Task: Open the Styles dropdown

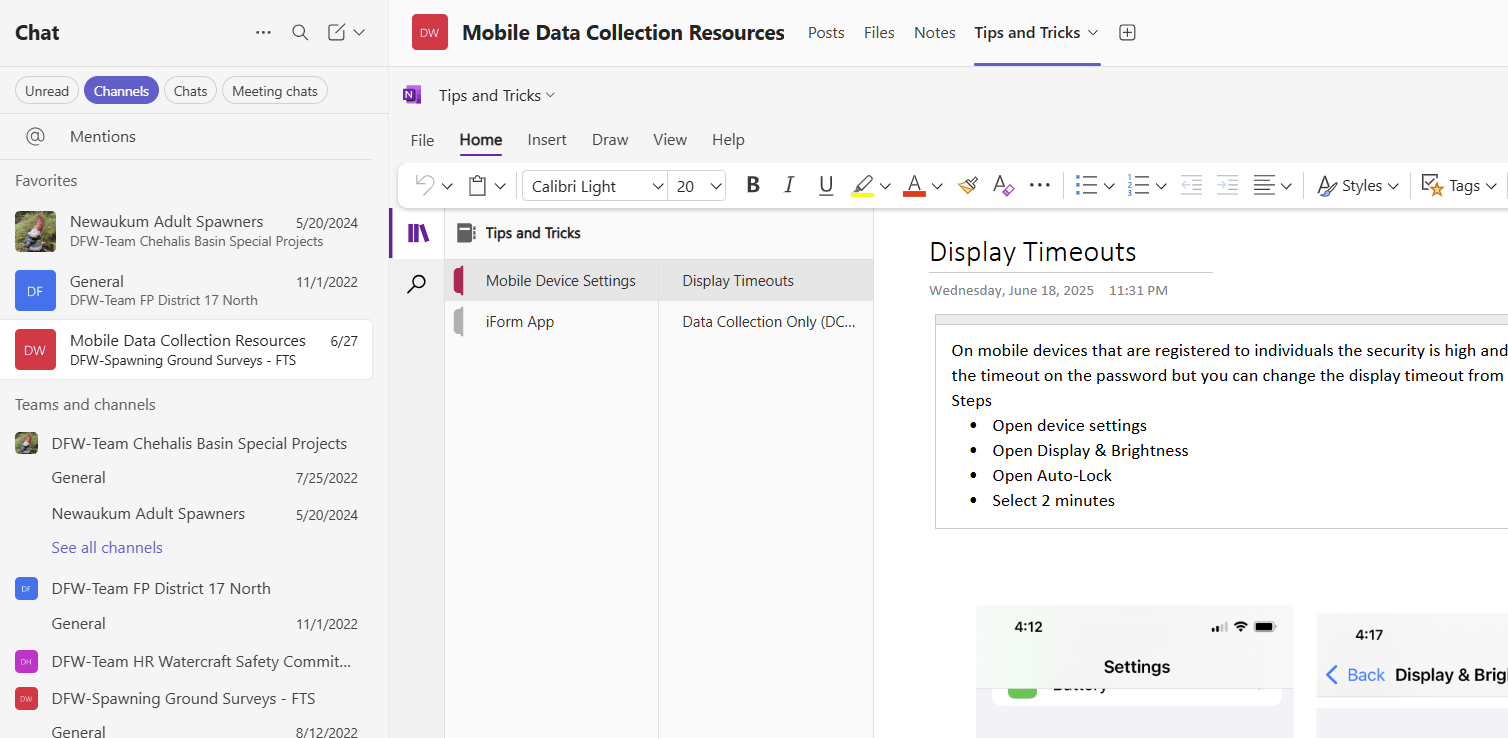Action: tap(1357, 186)
